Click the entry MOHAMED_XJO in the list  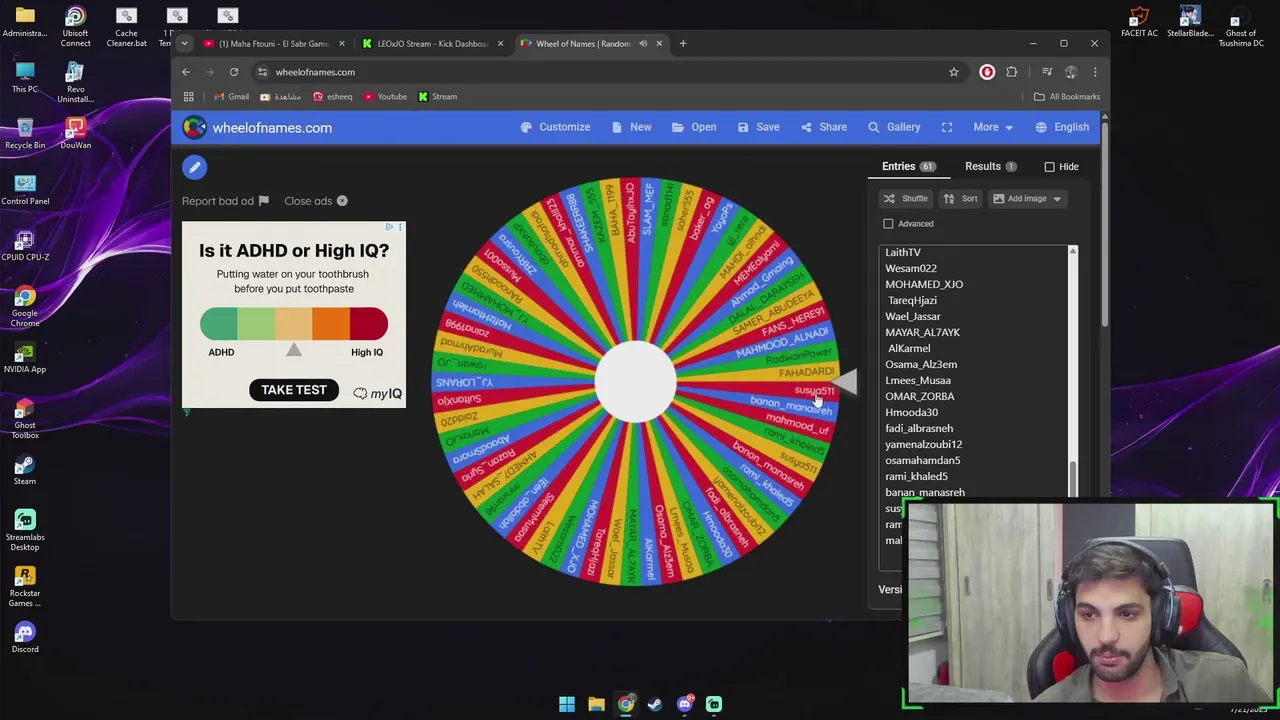click(924, 284)
